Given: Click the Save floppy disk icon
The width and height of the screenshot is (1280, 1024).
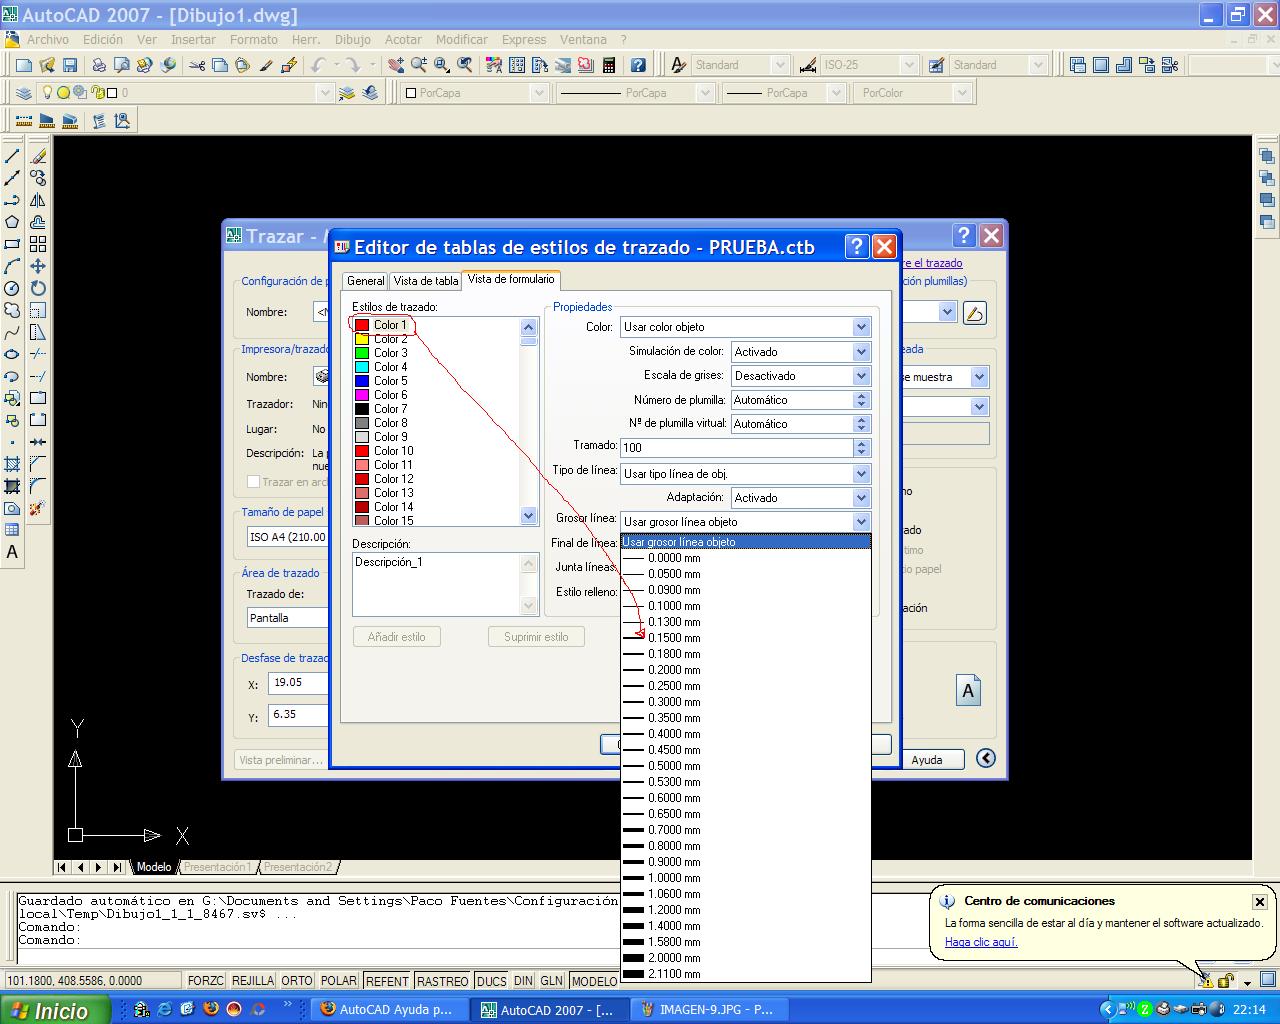Looking at the screenshot, I should click(x=70, y=65).
